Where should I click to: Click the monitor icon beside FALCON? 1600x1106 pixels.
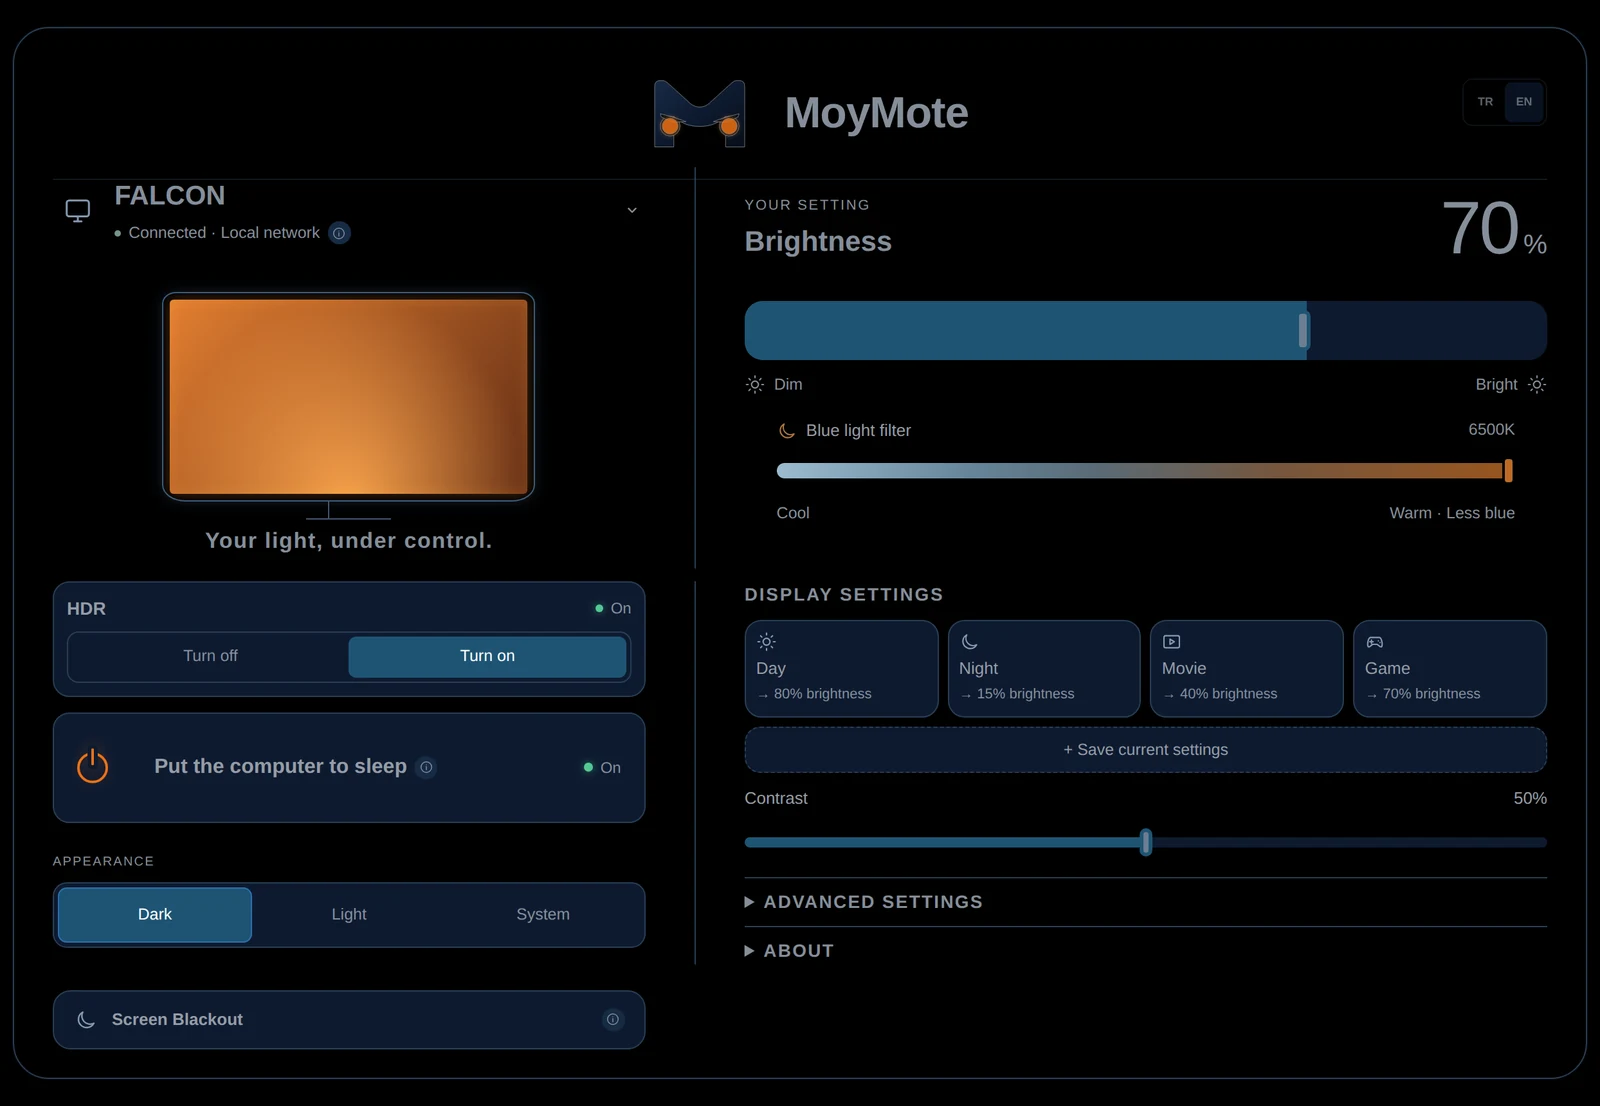(78, 210)
